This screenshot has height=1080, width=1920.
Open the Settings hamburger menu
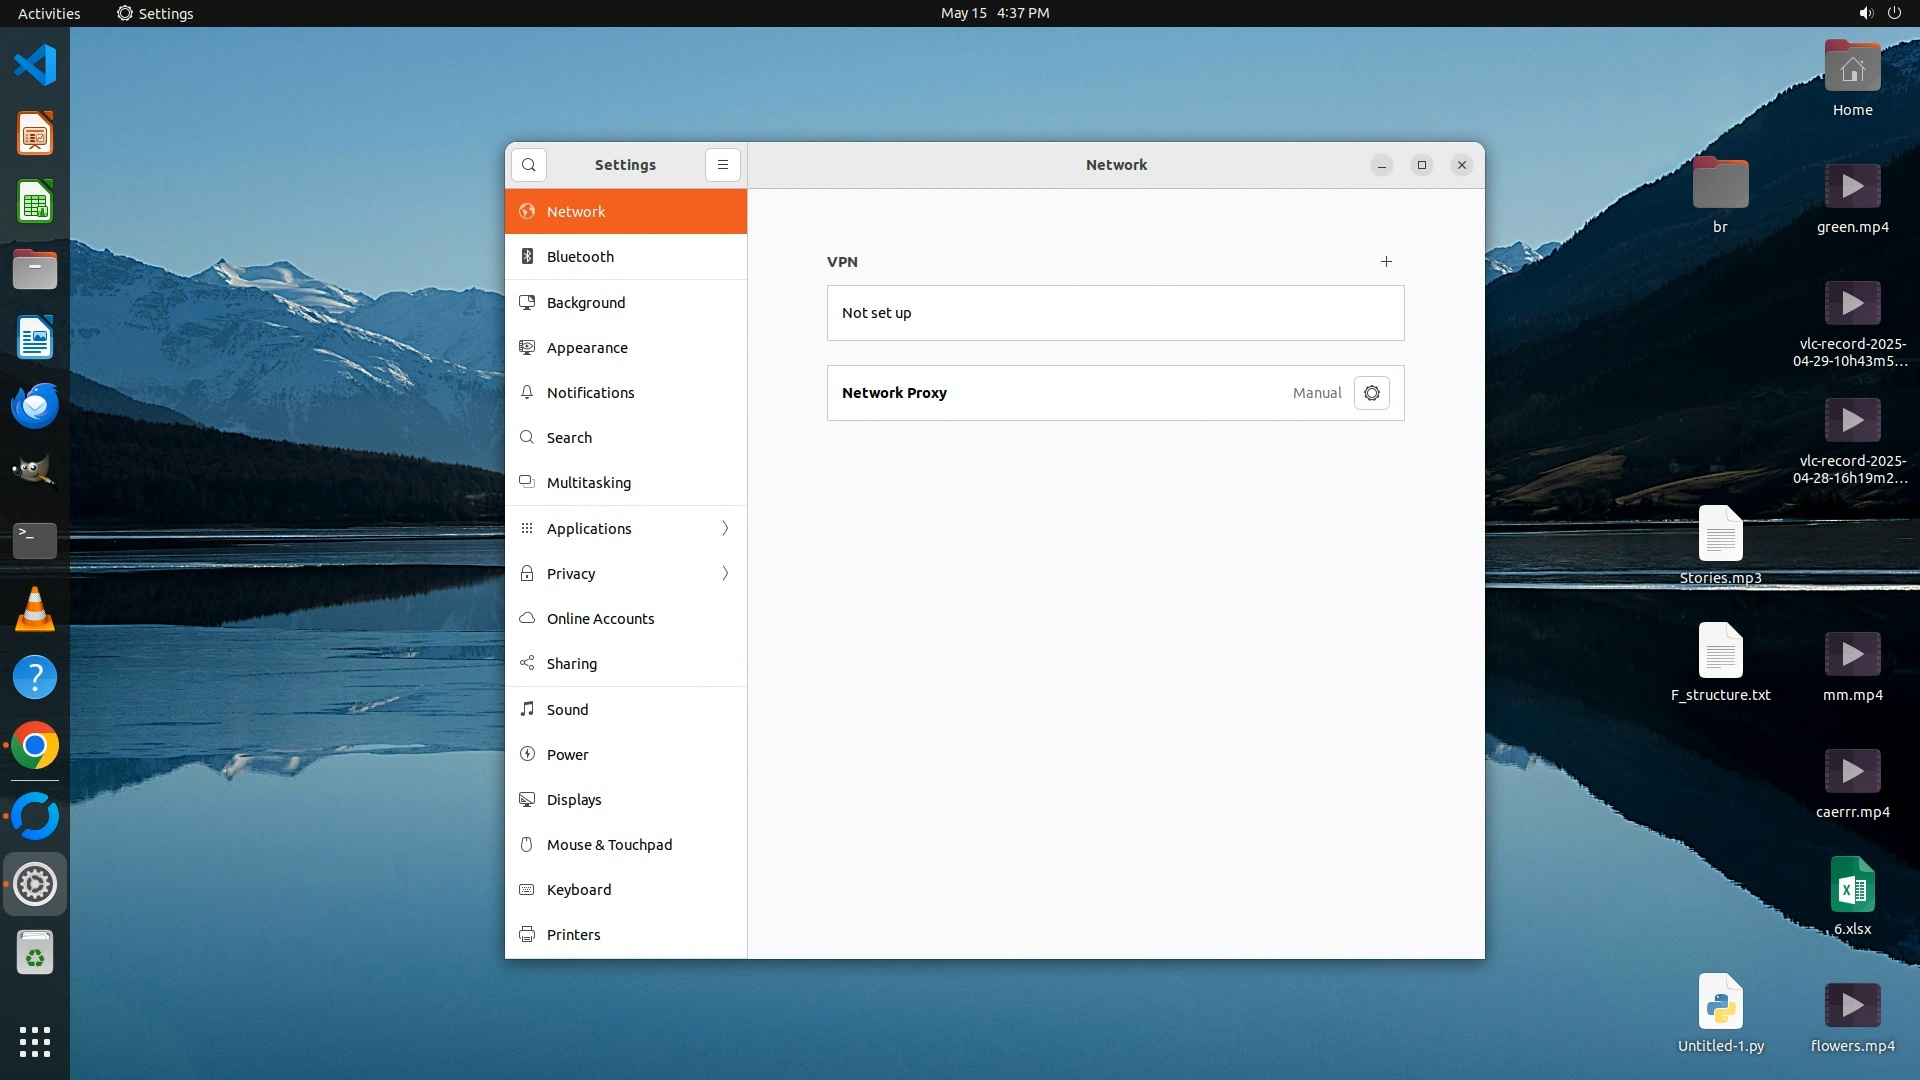pyautogui.click(x=723, y=165)
